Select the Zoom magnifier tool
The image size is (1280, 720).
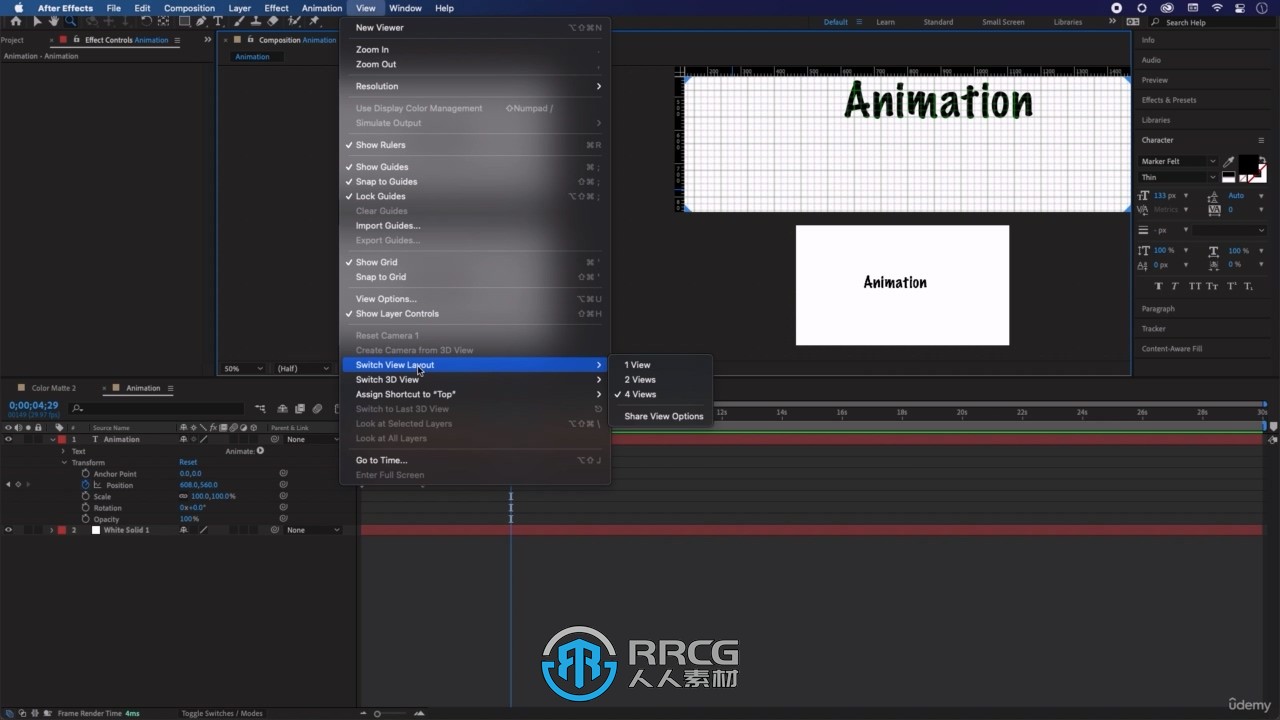tap(70, 21)
